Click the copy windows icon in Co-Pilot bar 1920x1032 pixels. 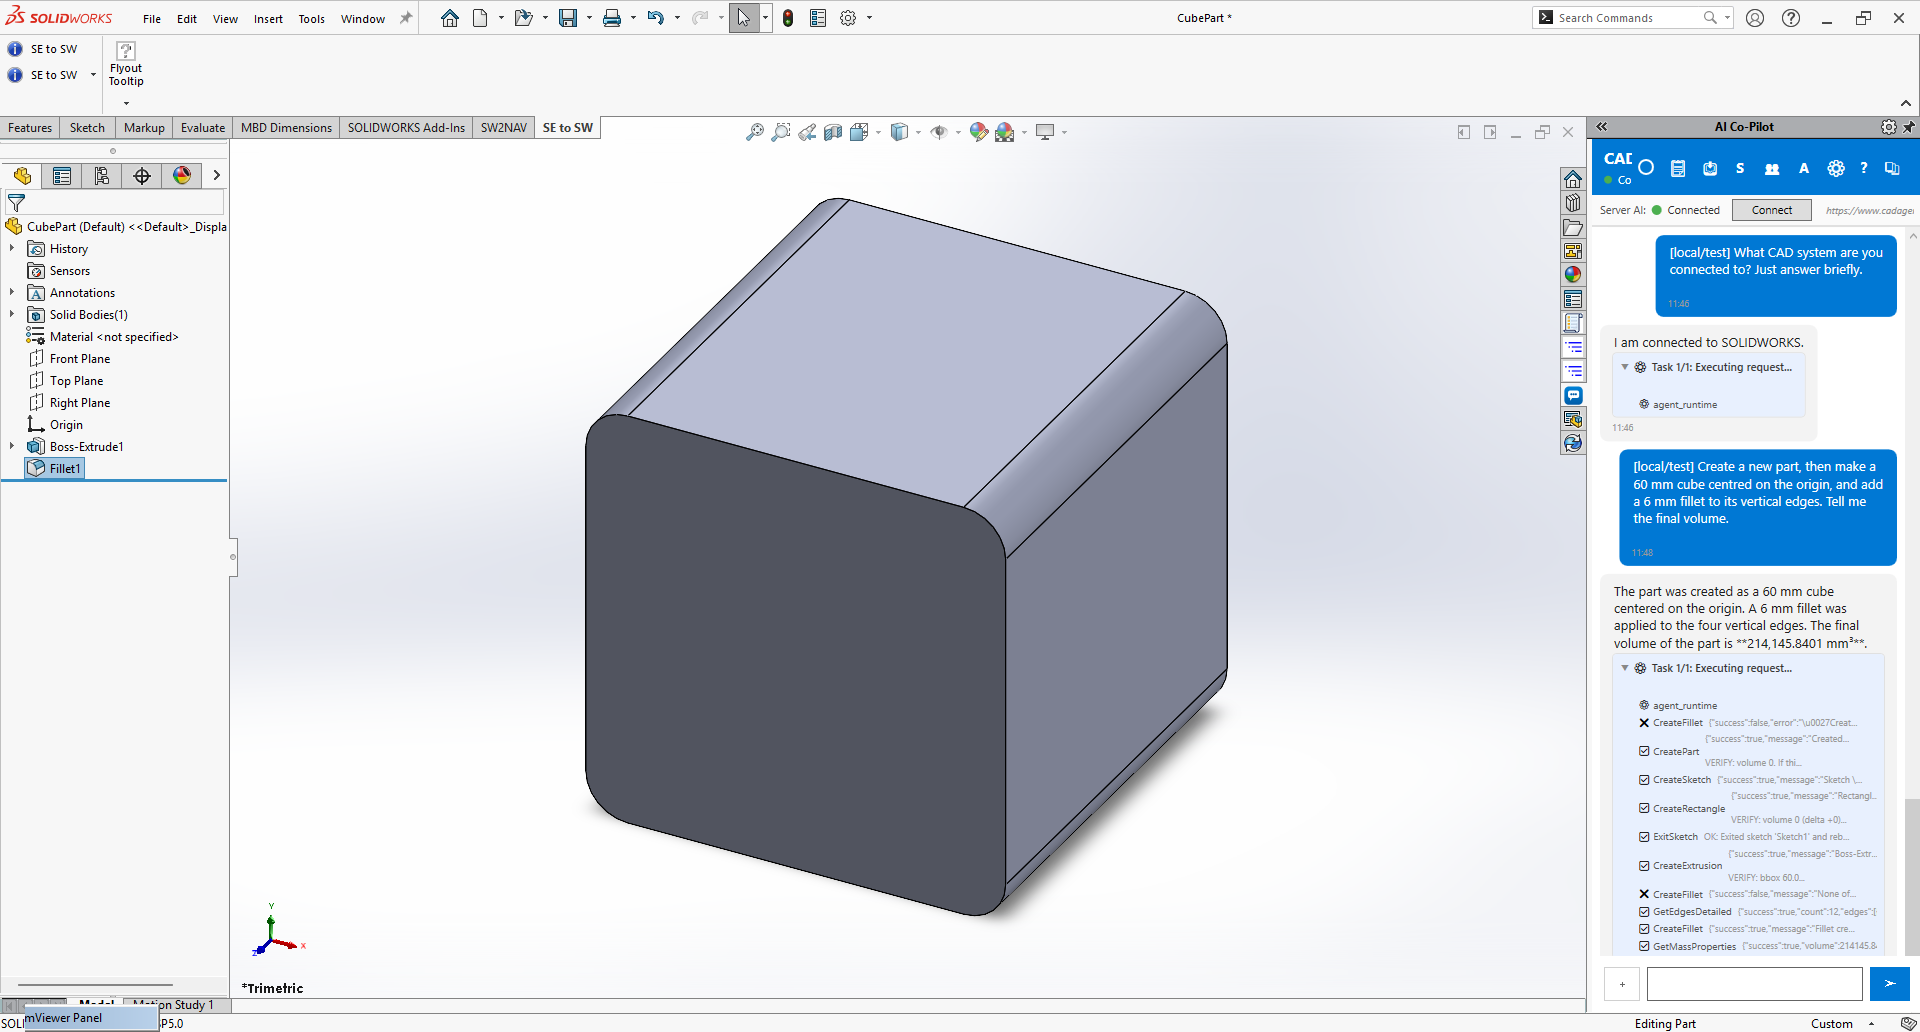click(1892, 169)
